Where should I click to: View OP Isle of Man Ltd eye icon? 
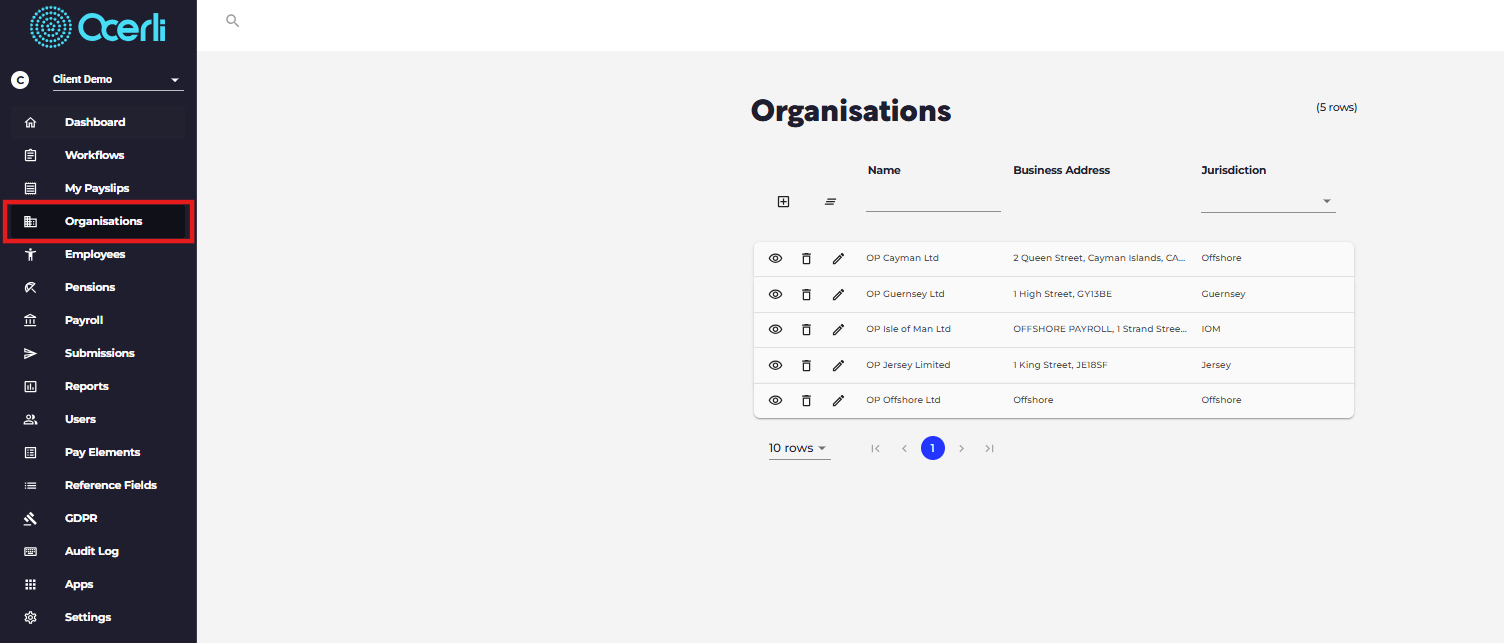coord(775,329)
